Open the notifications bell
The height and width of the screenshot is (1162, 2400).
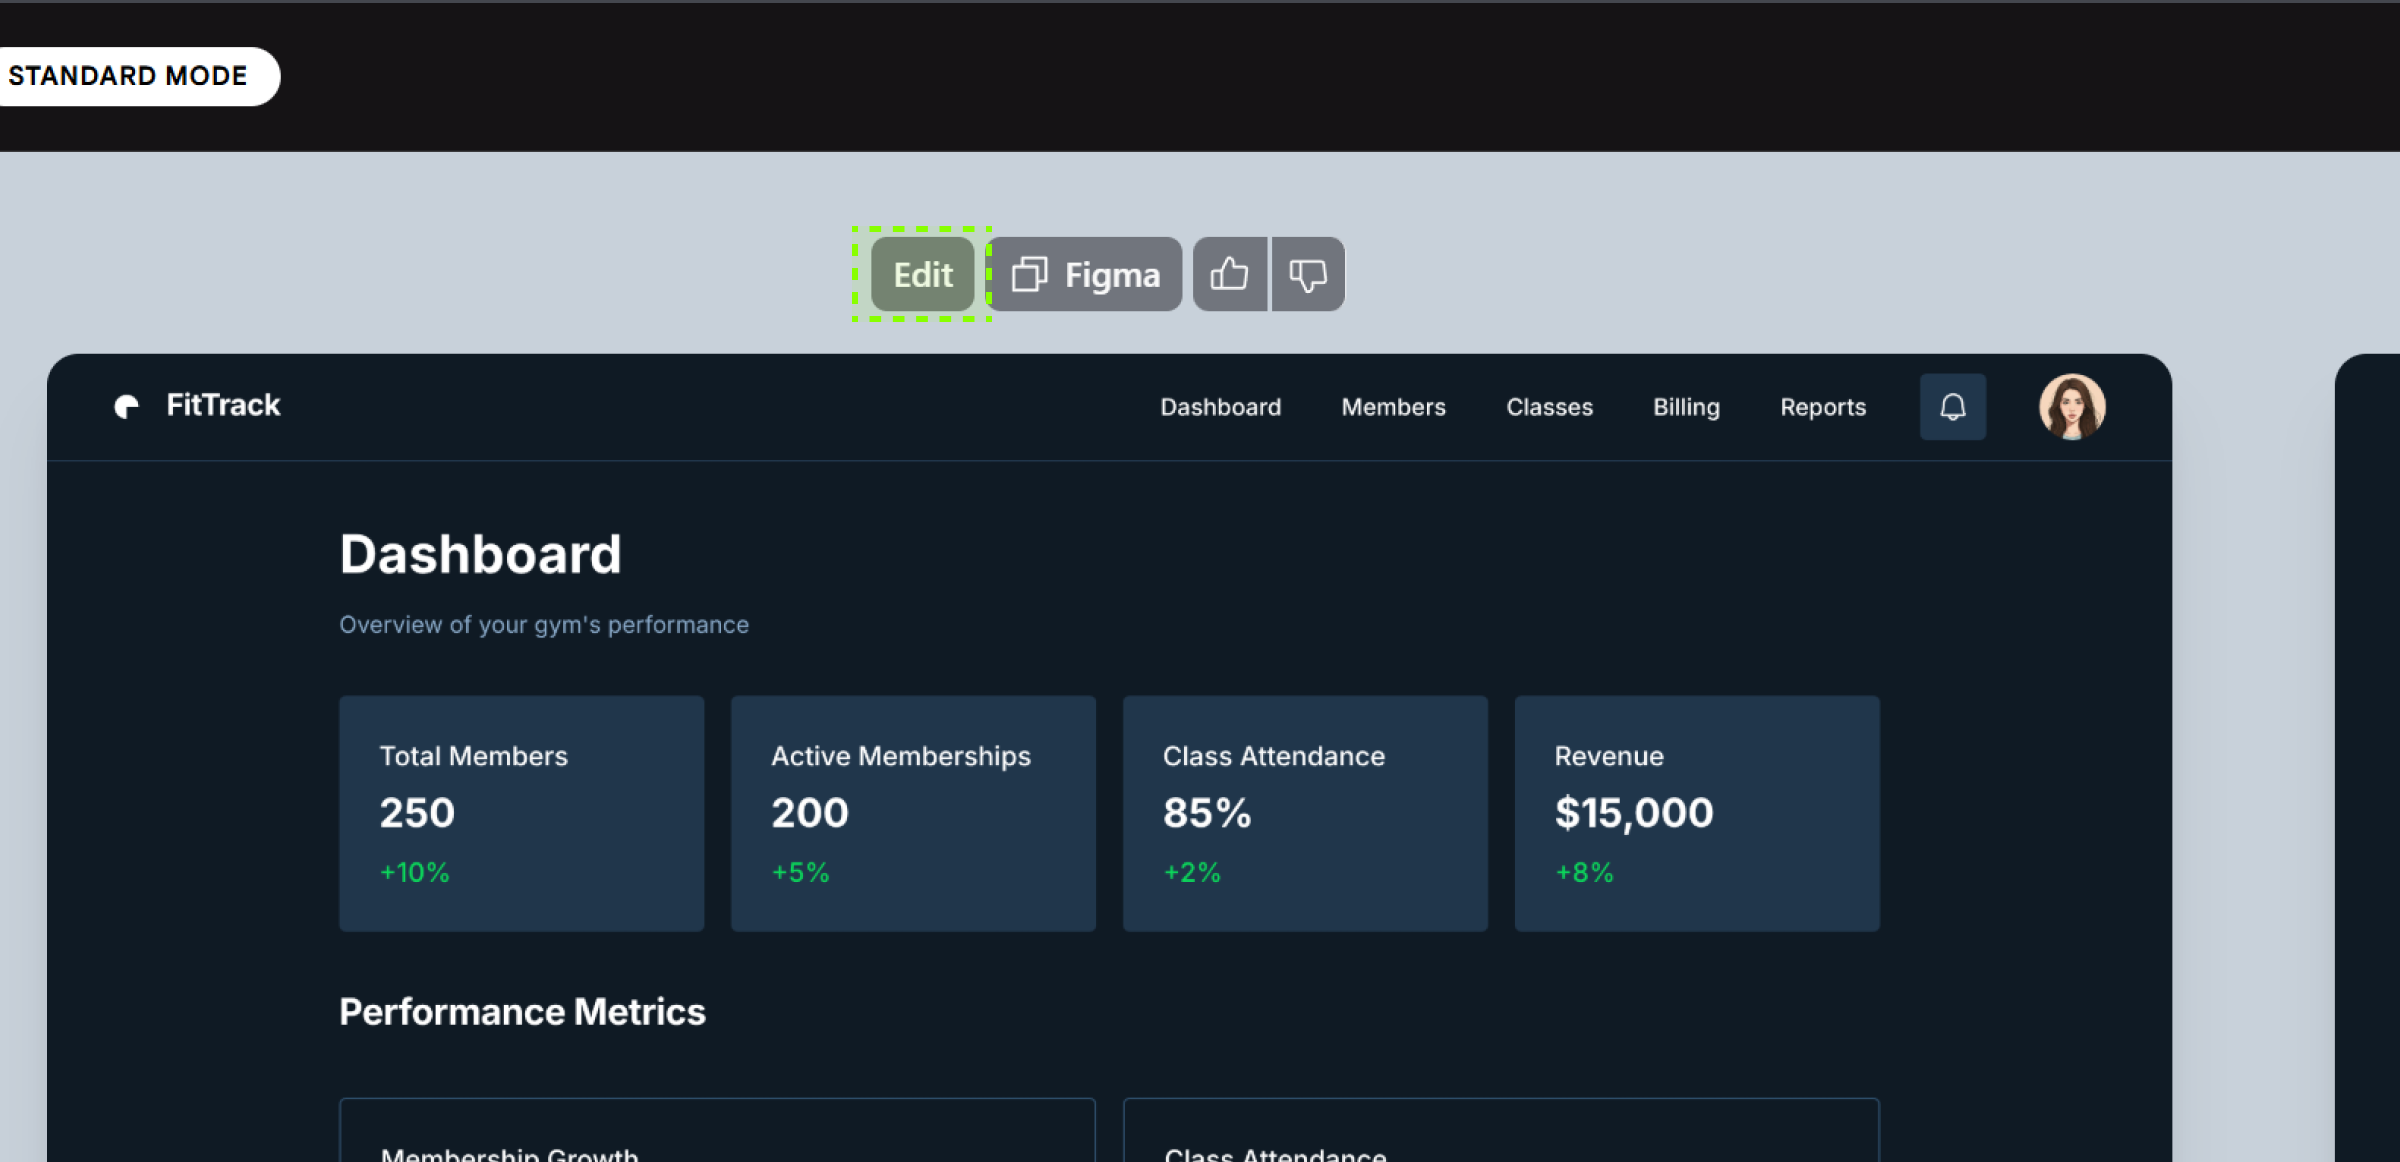point(1953,407)
